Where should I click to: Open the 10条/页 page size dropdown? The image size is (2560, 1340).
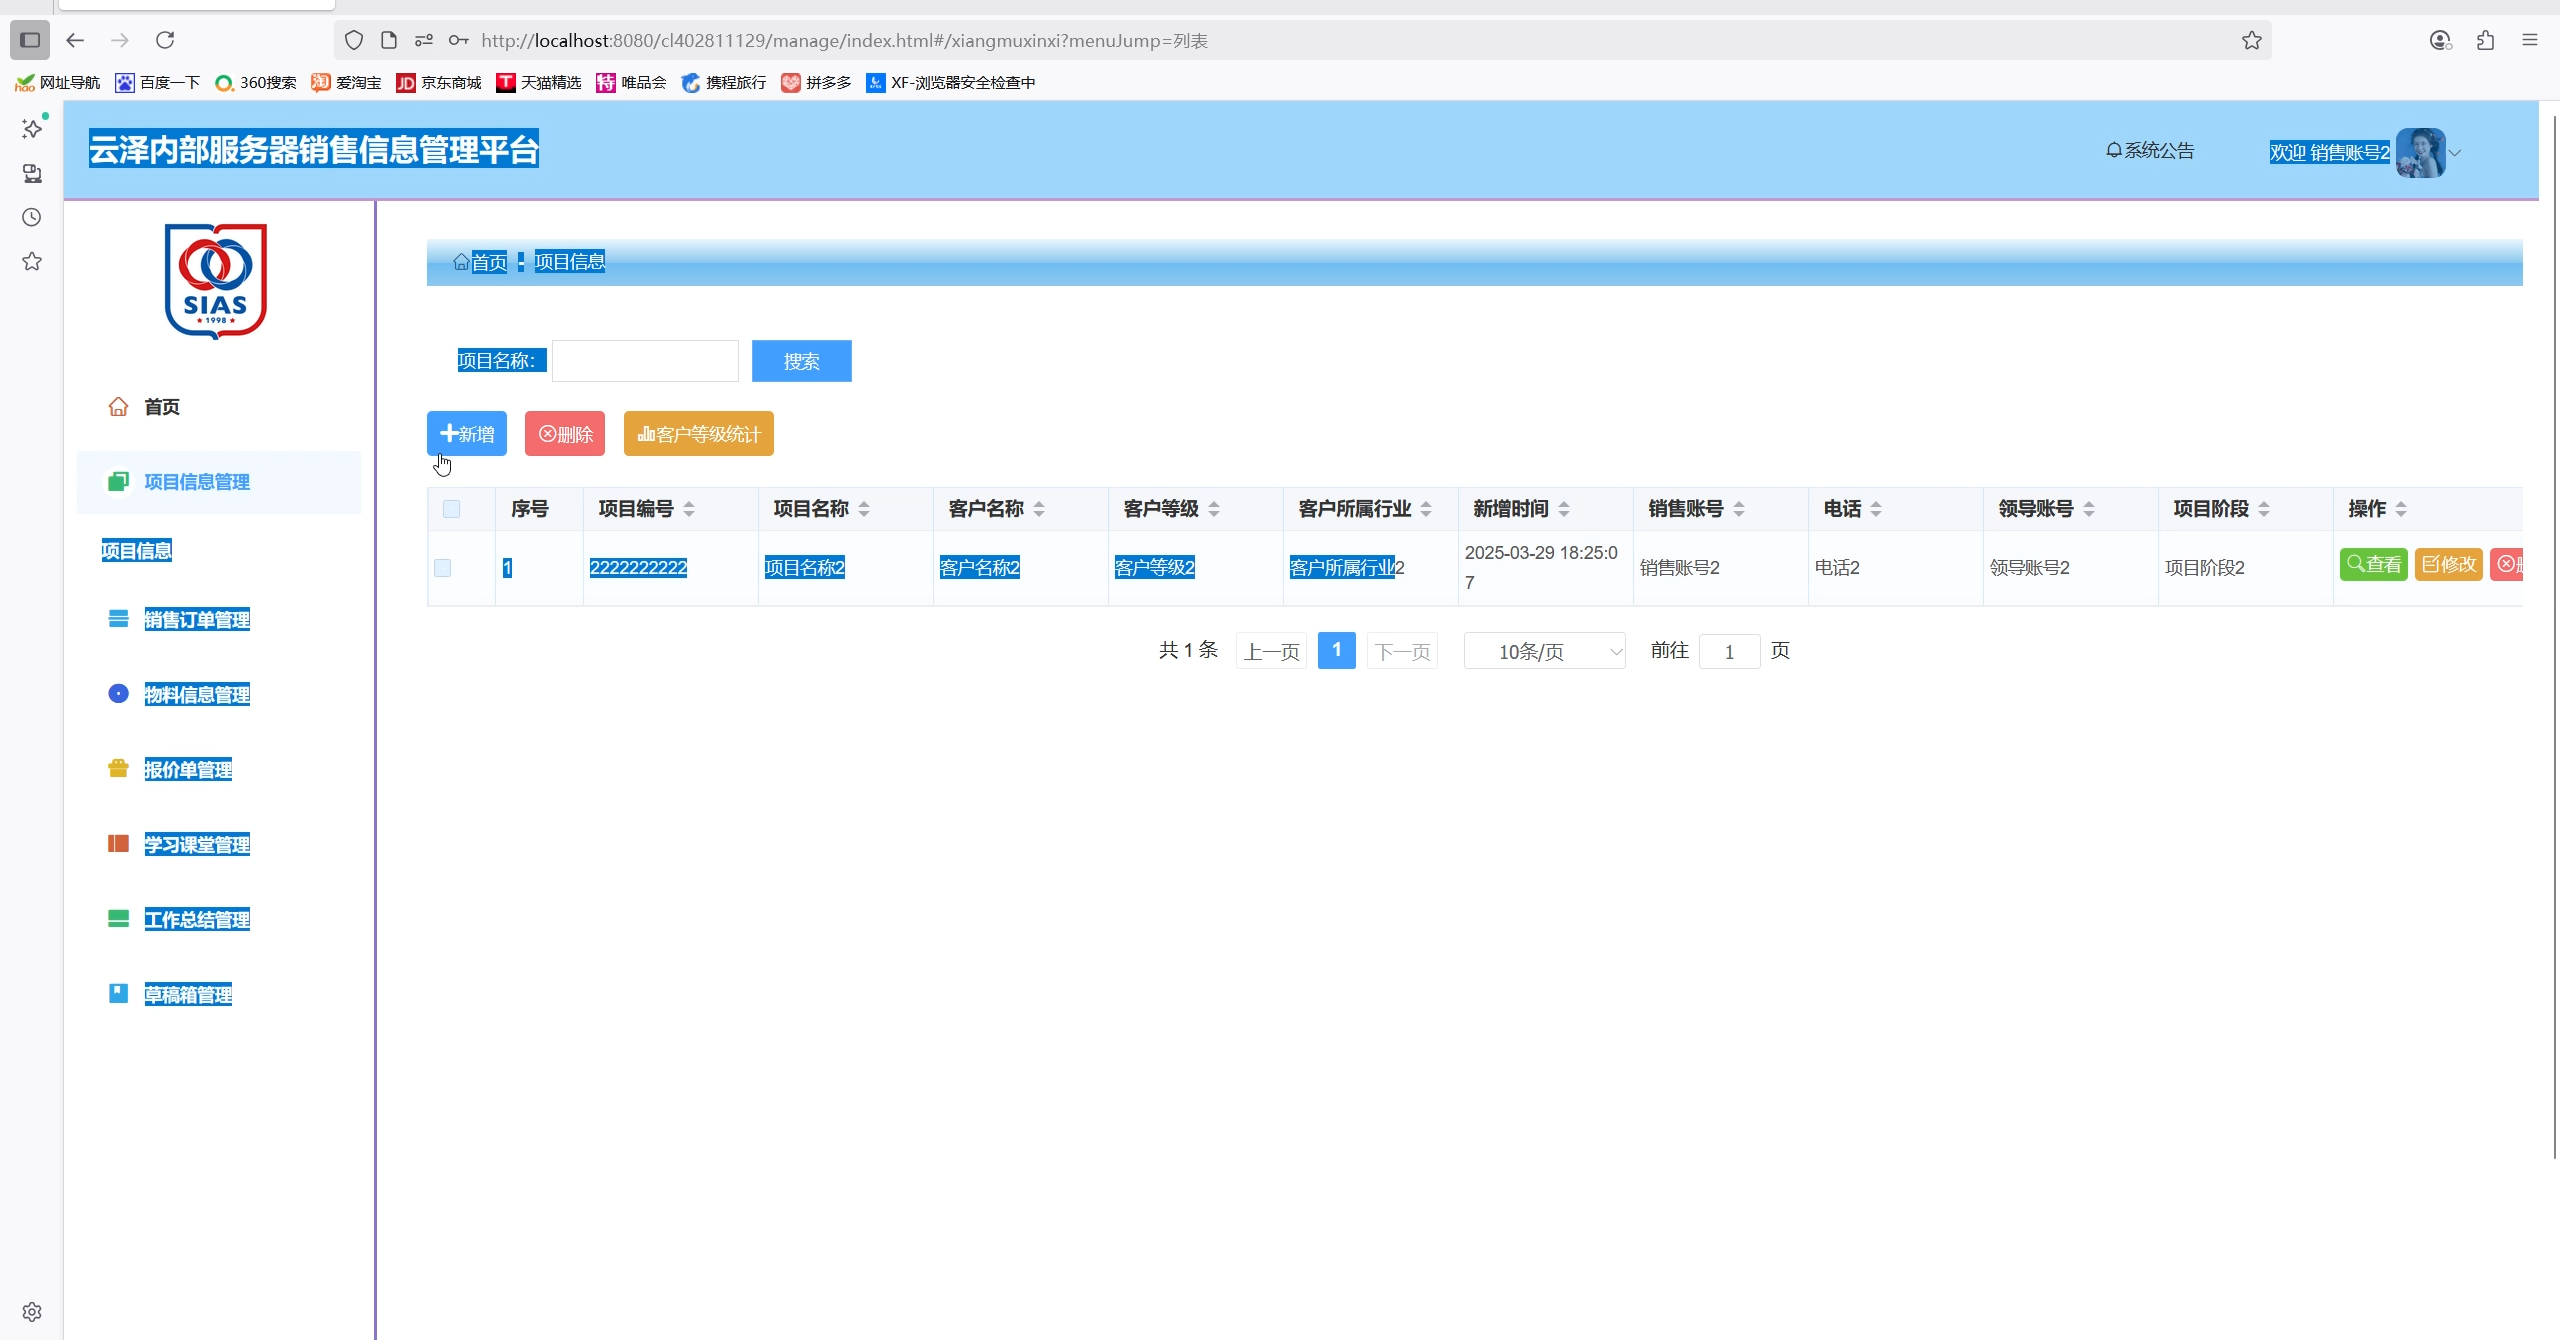tap(1544, 651)
